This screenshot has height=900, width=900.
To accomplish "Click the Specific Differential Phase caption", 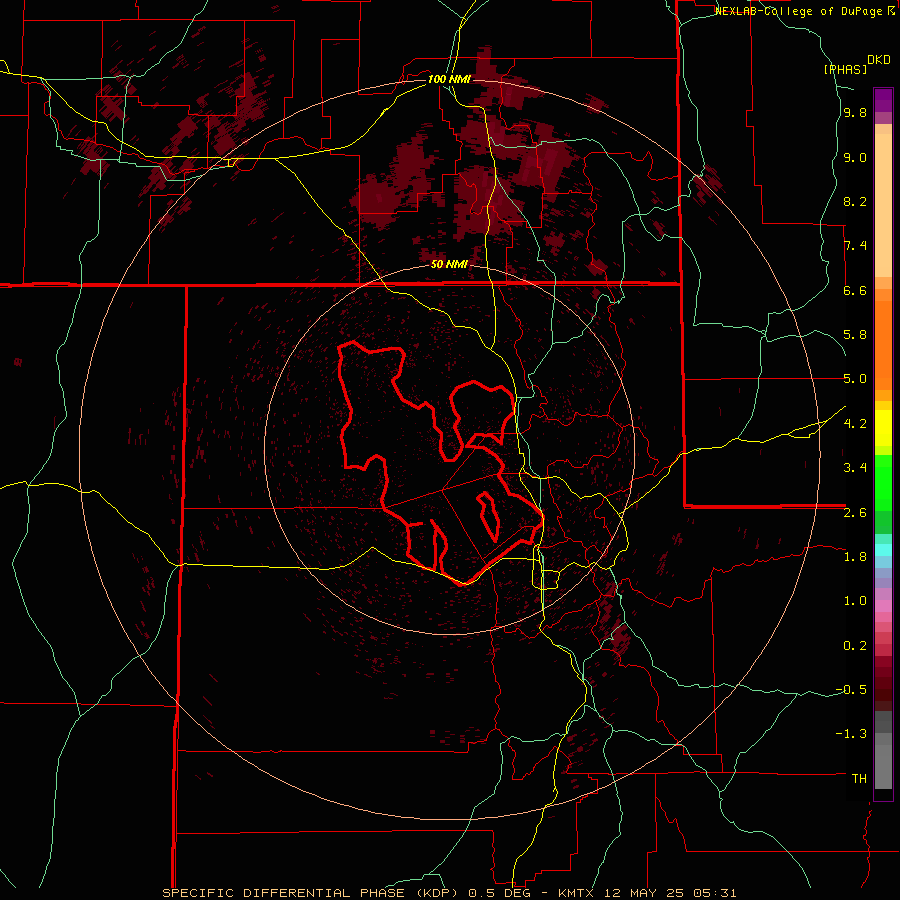I will (x=449, y=893).
